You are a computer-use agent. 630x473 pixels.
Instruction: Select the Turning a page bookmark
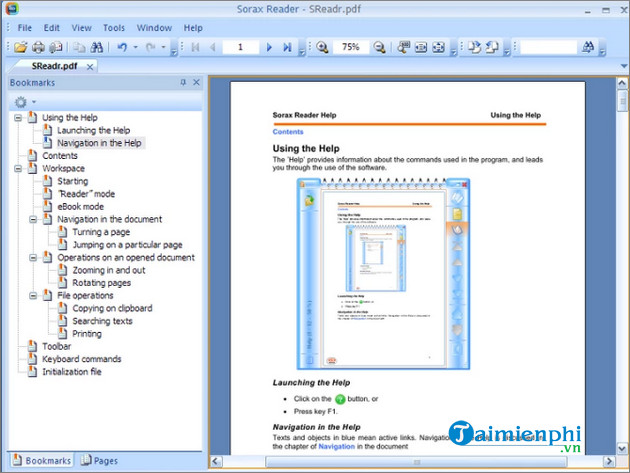(x=101, y=232)
